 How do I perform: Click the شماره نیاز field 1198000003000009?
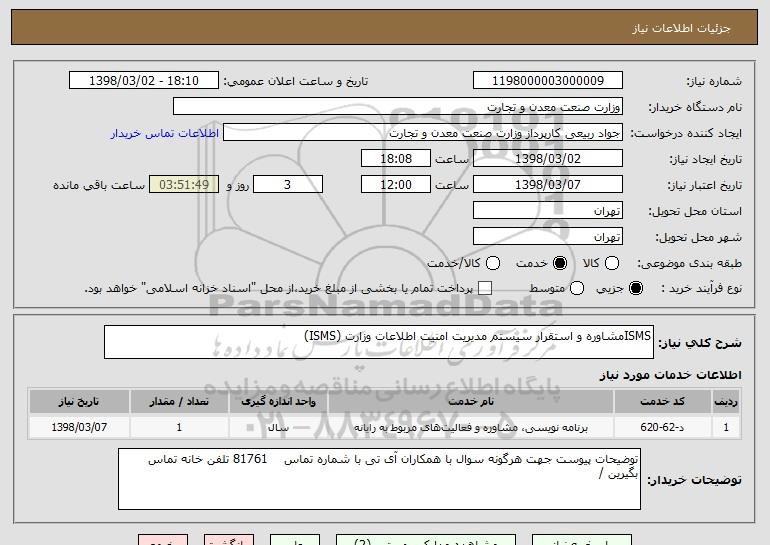[548, 81]
